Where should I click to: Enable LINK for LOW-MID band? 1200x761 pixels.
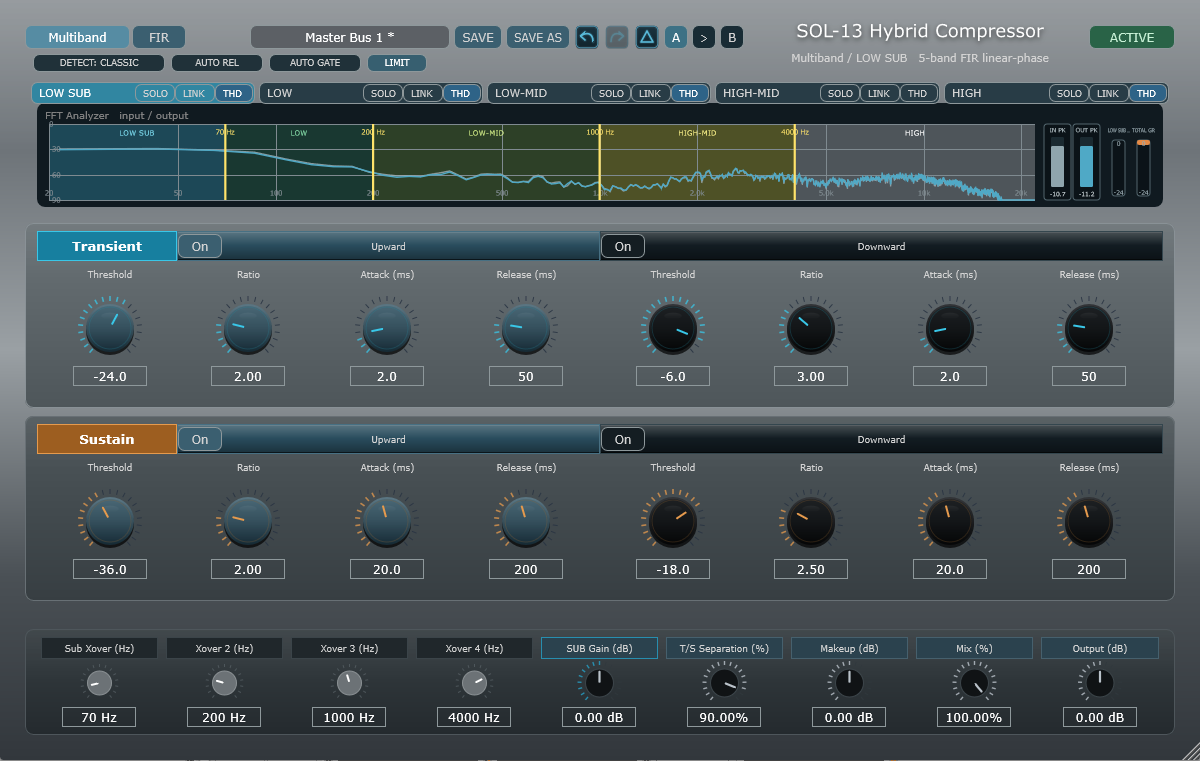650,93
